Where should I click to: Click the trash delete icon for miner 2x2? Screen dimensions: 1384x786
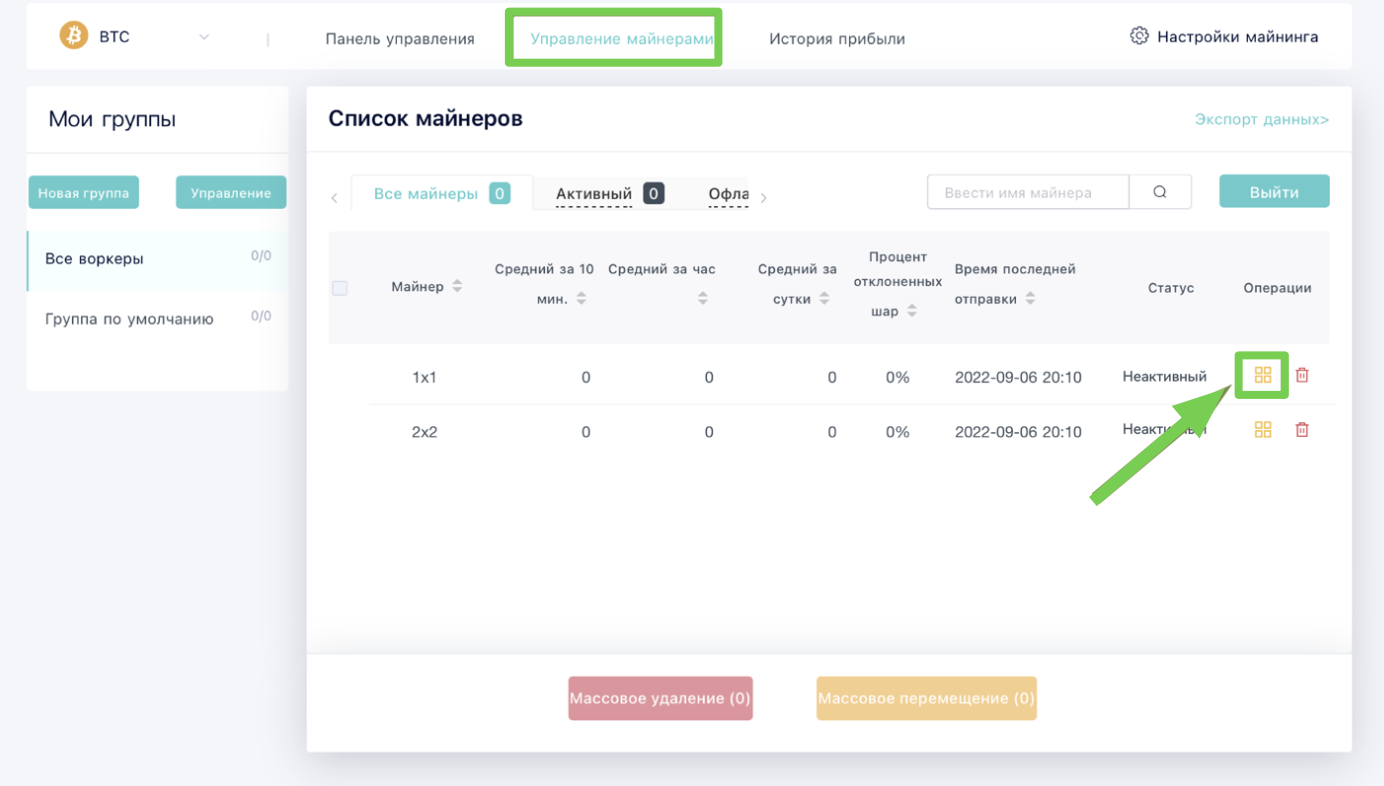tap(1302, 429)
